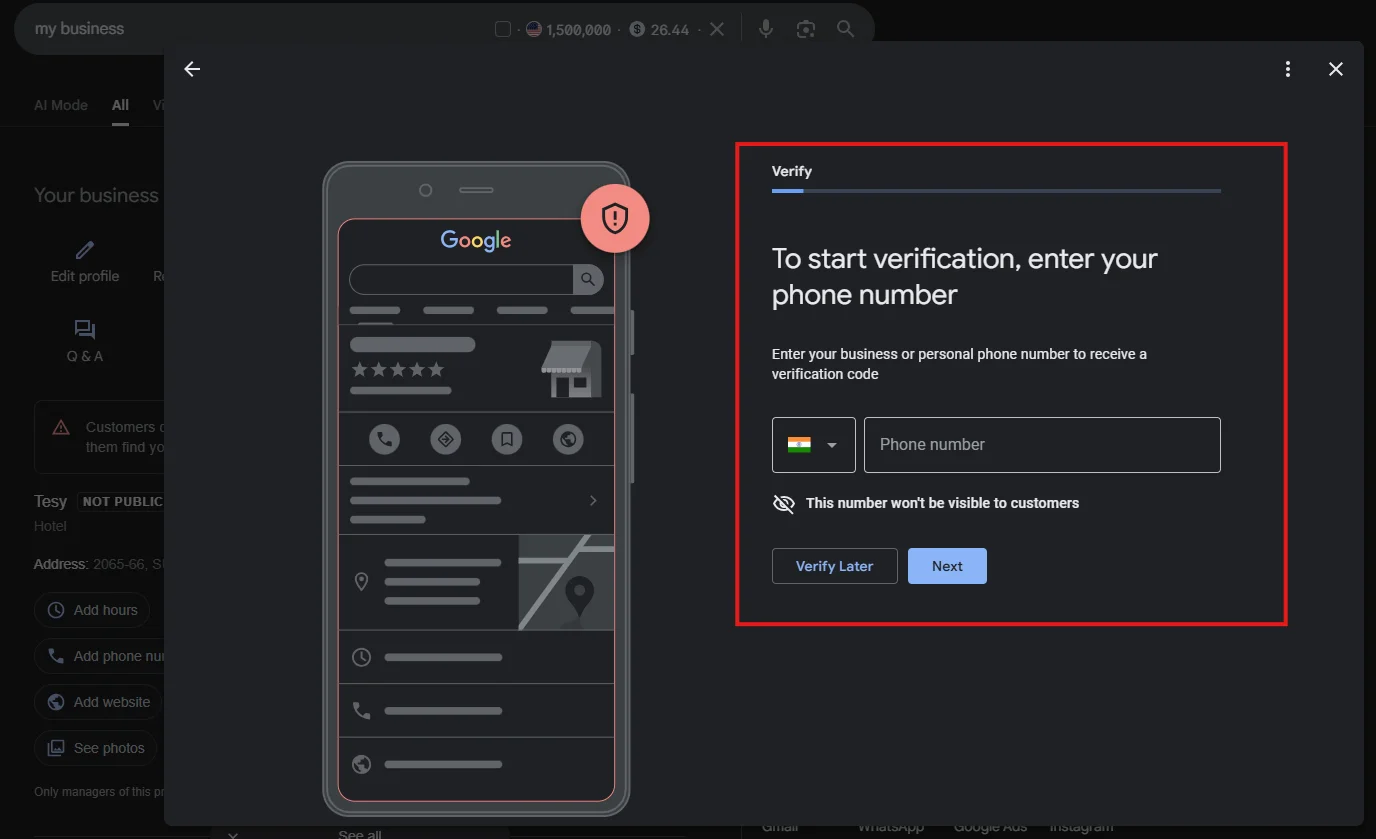Click the crossed-eye visibility icon
This screenshot has height=839, width=1376.
pyautogui.click(x=784, y=503)
